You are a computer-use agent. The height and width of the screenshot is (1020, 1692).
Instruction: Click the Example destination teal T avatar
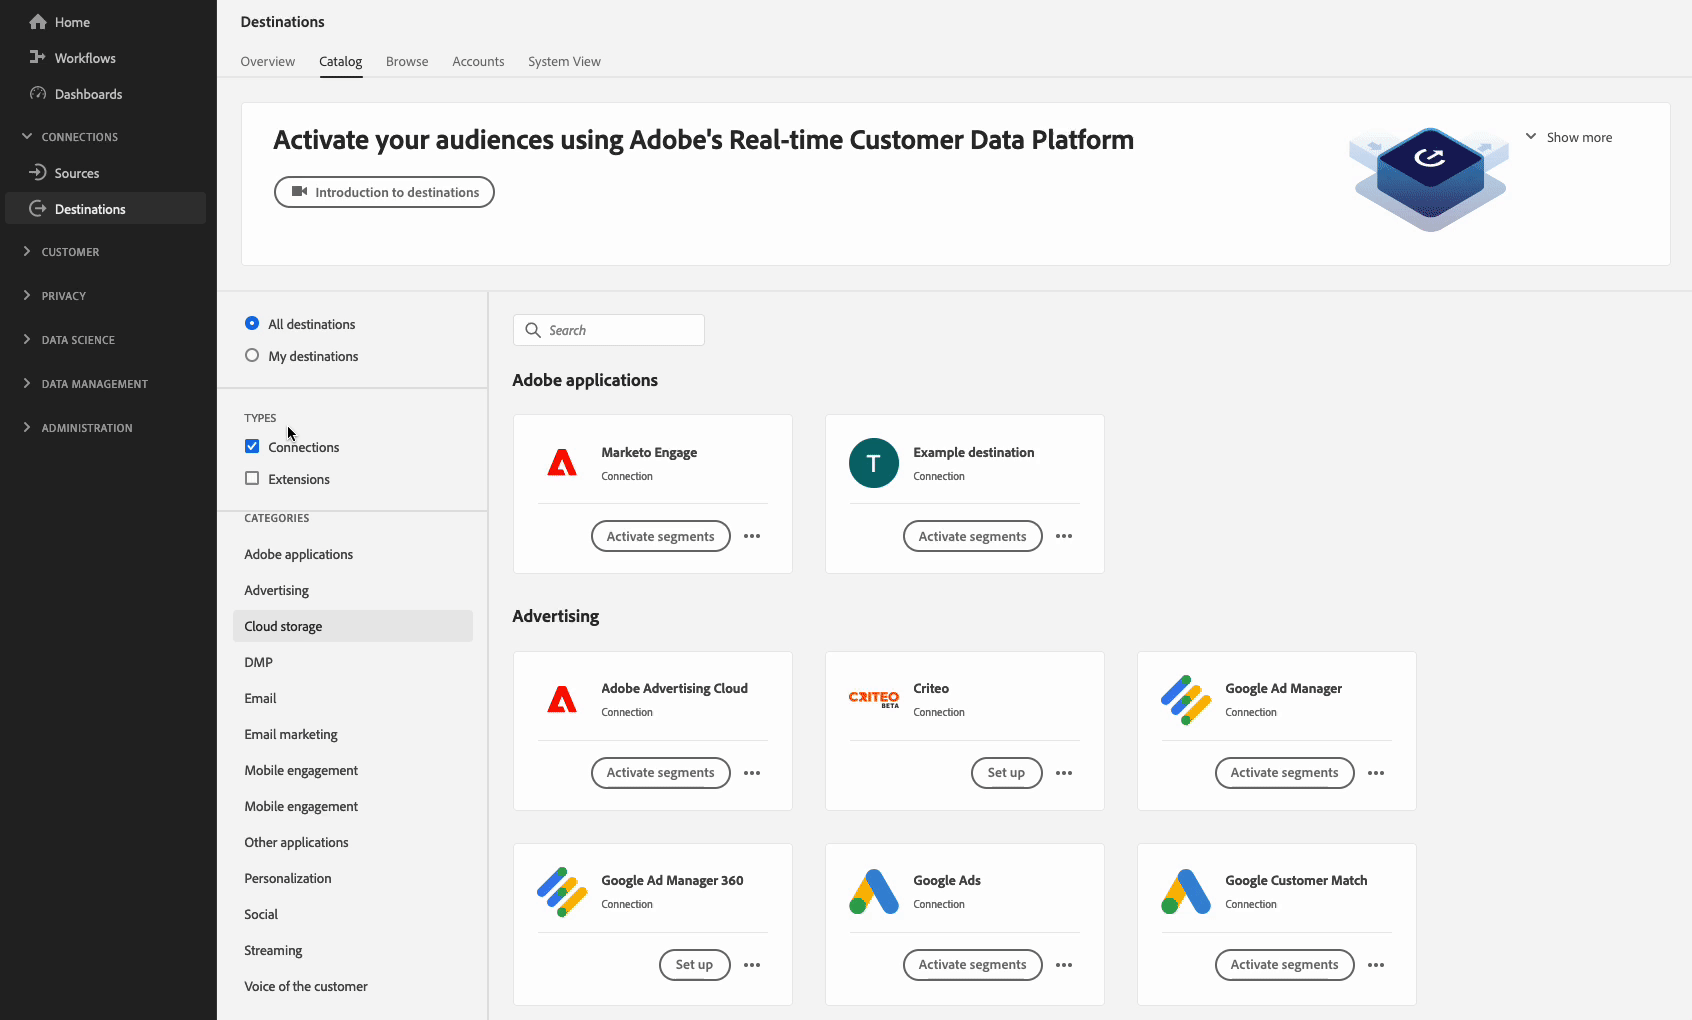click(874, 463)
